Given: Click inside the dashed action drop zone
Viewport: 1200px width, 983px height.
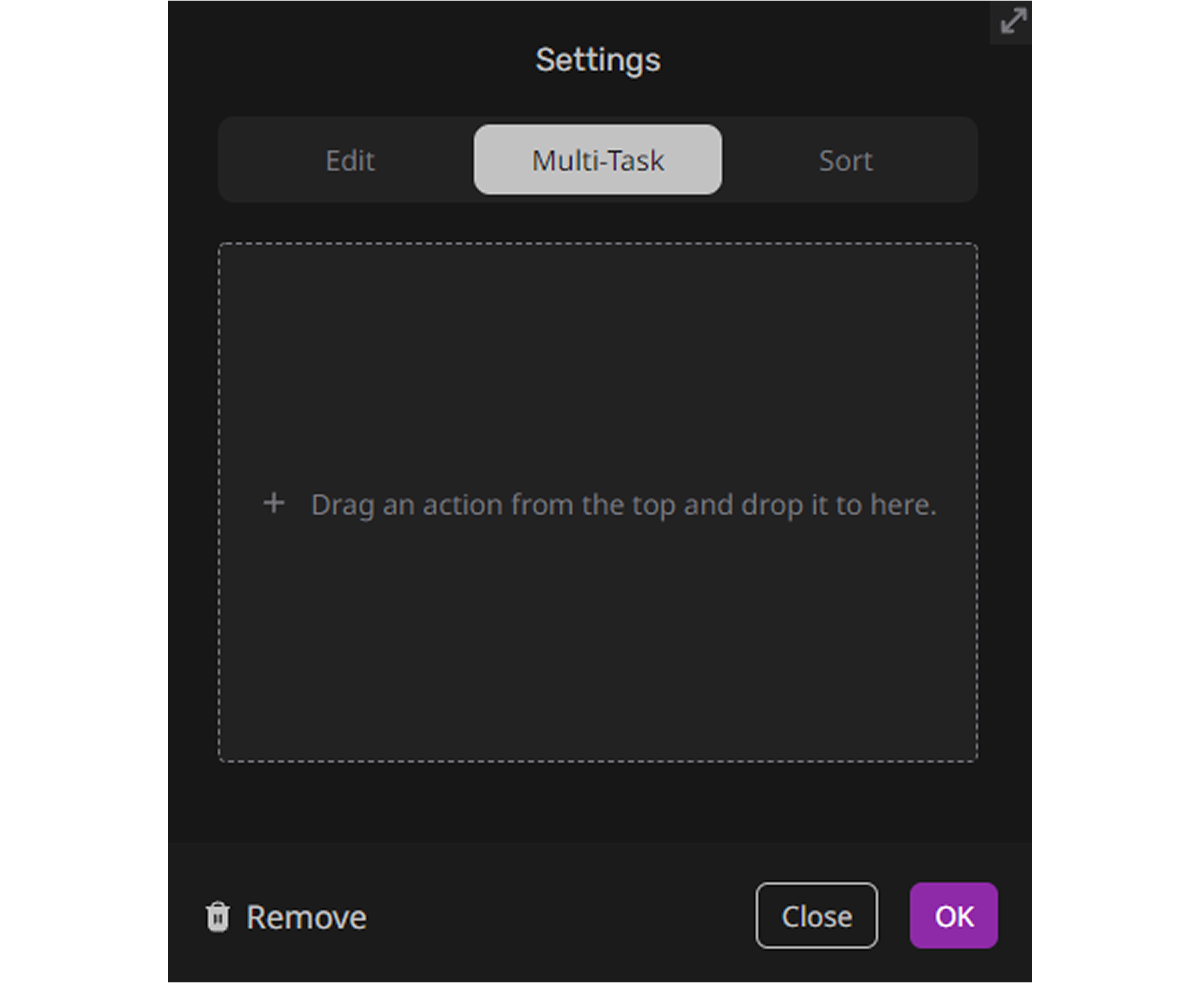Looking at the screenshot, I should (598, 502).
